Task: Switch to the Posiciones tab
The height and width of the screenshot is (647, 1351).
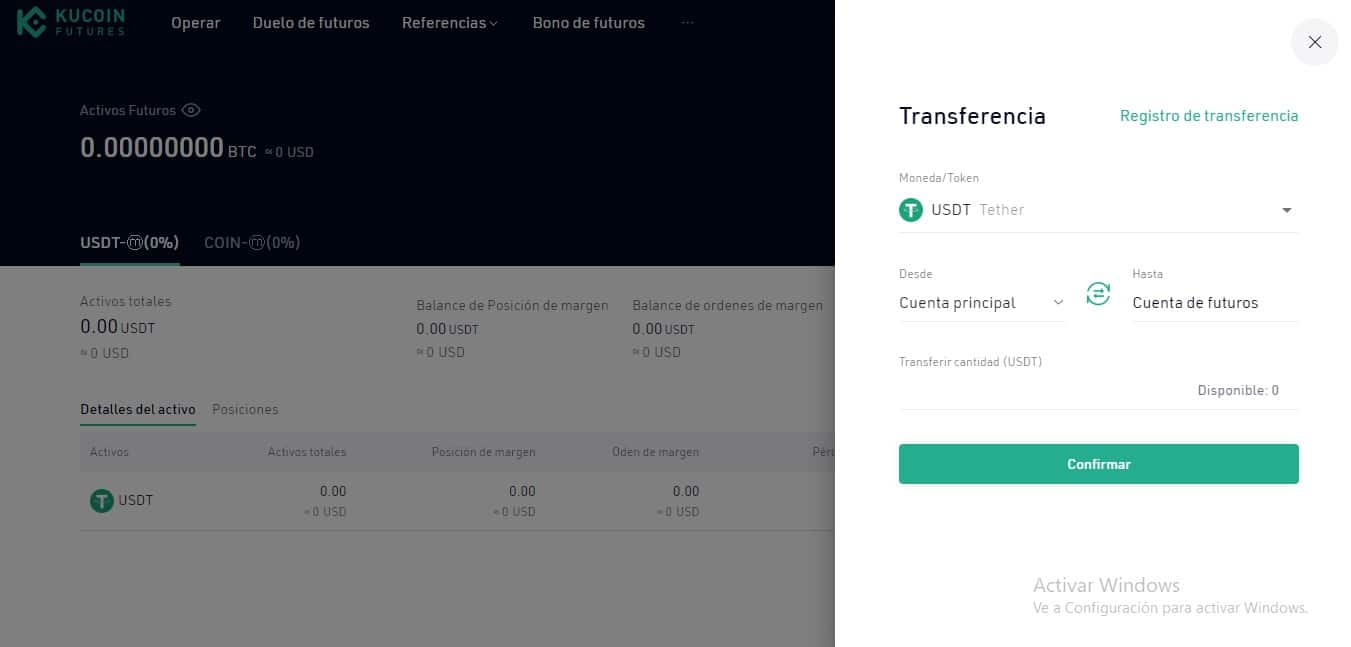Action: click(x=245, y=409)
